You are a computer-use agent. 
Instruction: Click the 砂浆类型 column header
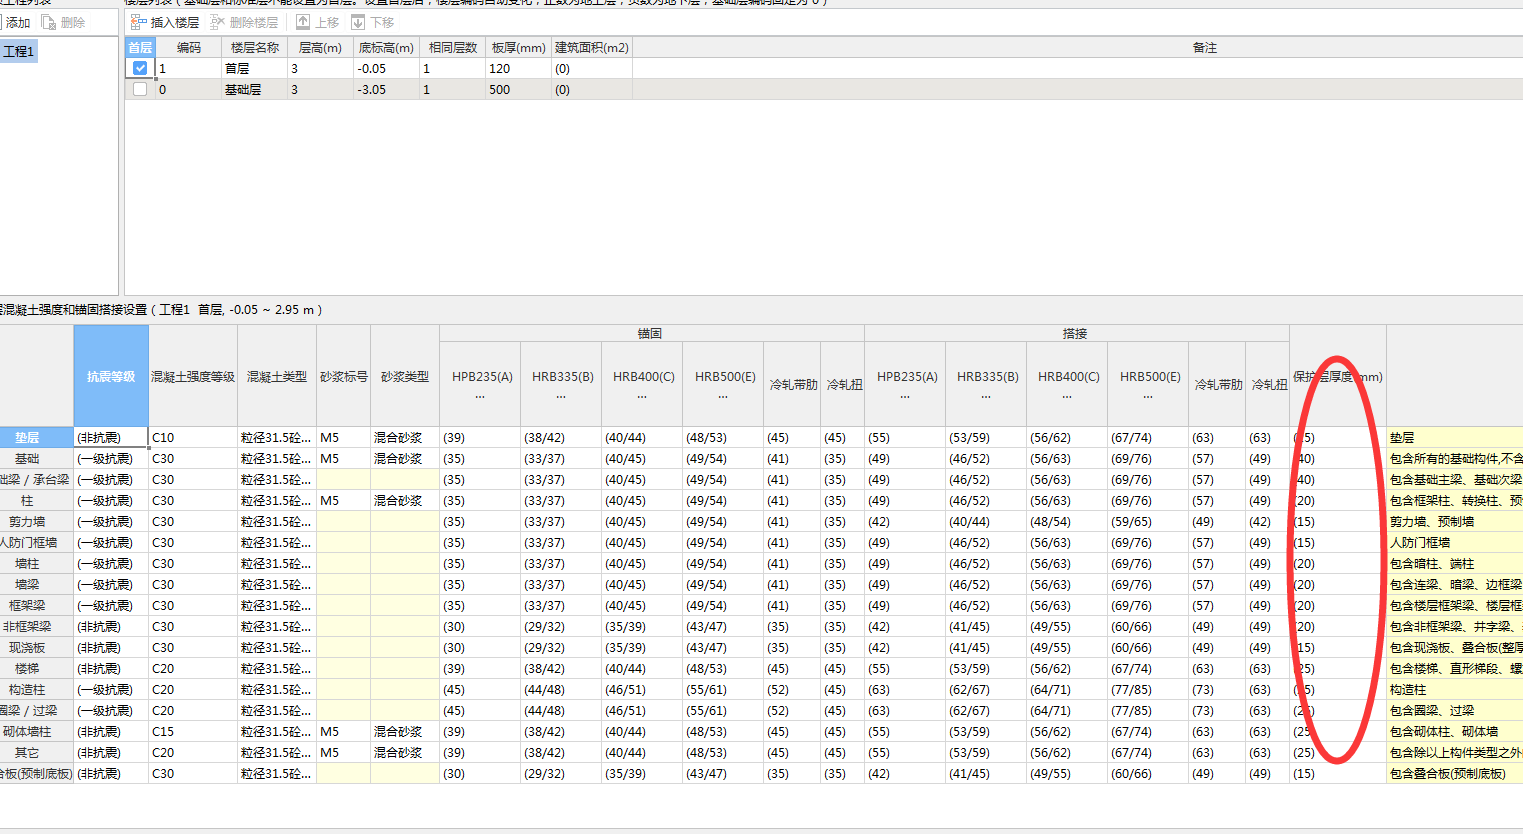pos(405,376)
